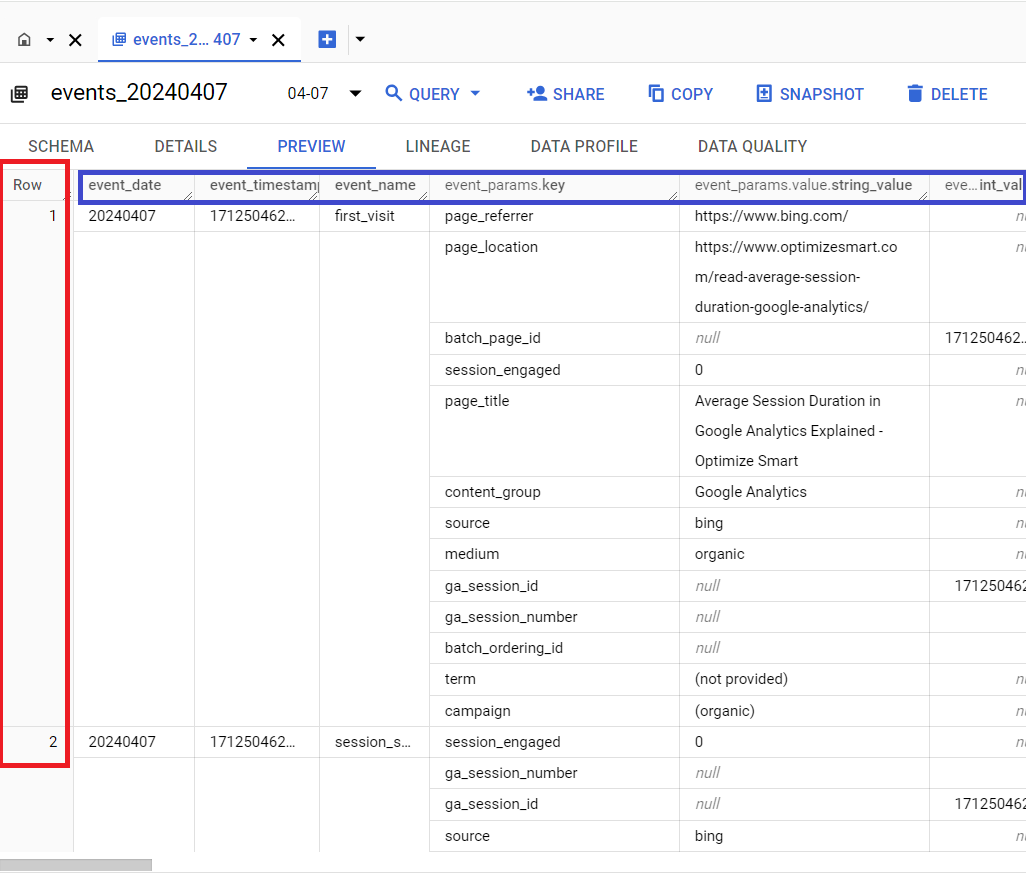Close the home tab
The height and width of the screenshot is (882, 1026).
(x=75, y=41)
